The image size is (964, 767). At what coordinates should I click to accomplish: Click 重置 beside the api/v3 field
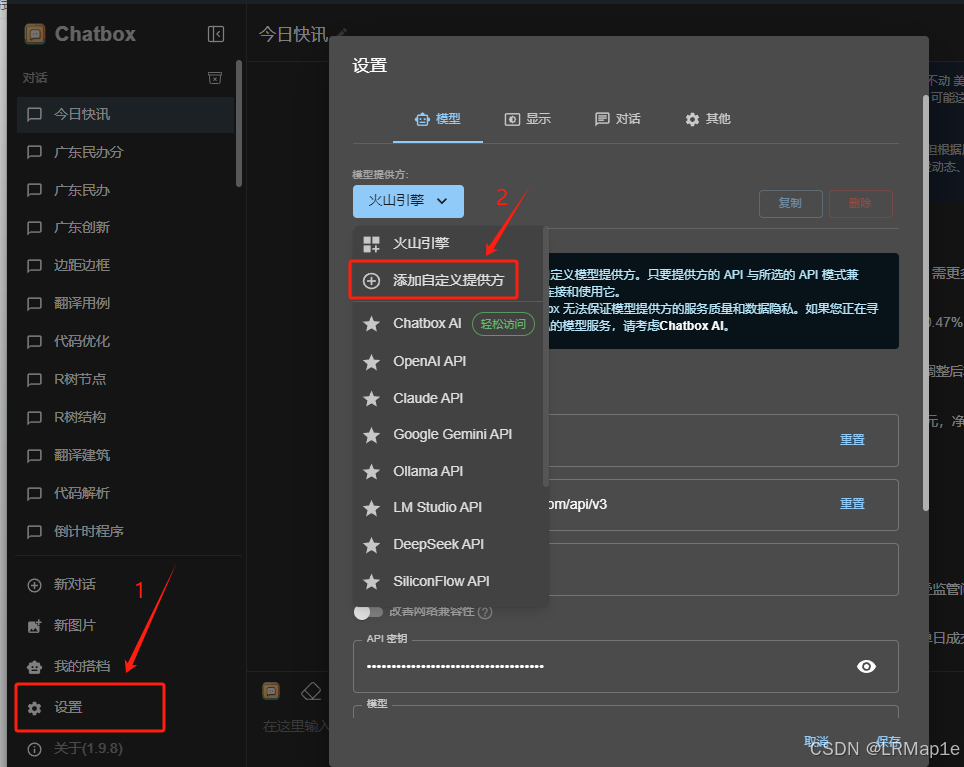point(852,504)
